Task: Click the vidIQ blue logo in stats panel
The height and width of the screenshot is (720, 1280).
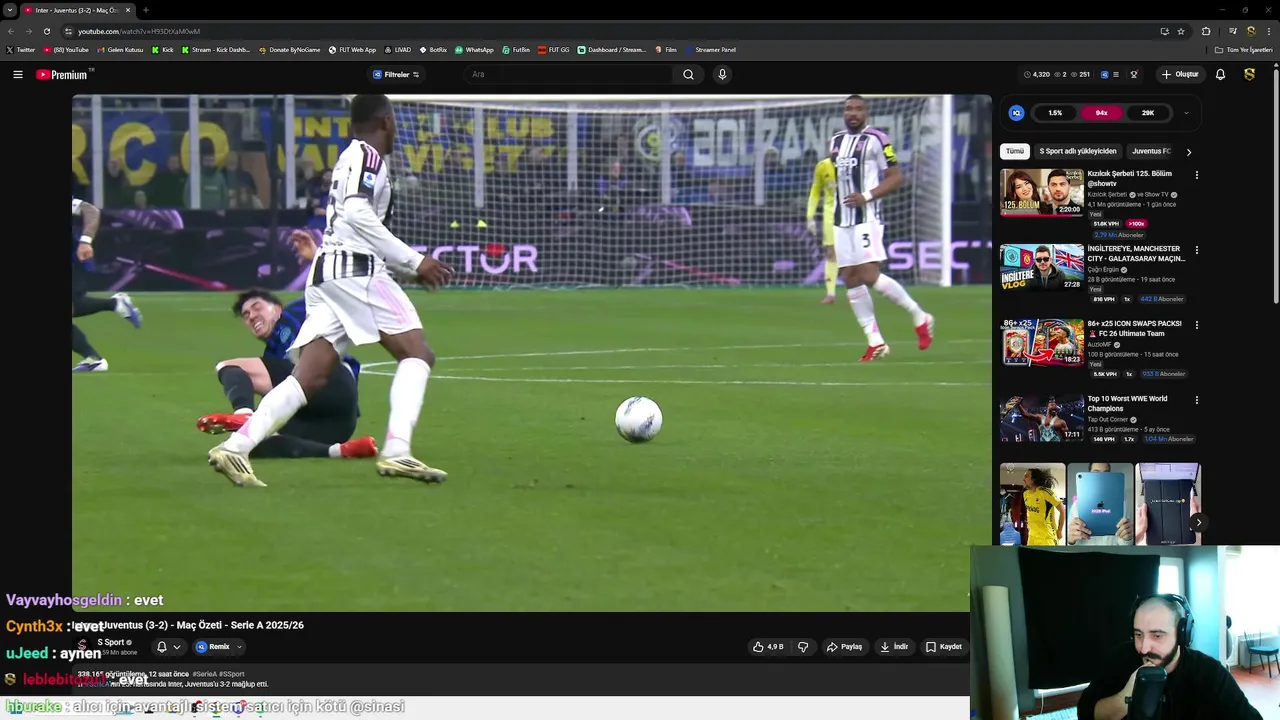Action: point(1016,113)
